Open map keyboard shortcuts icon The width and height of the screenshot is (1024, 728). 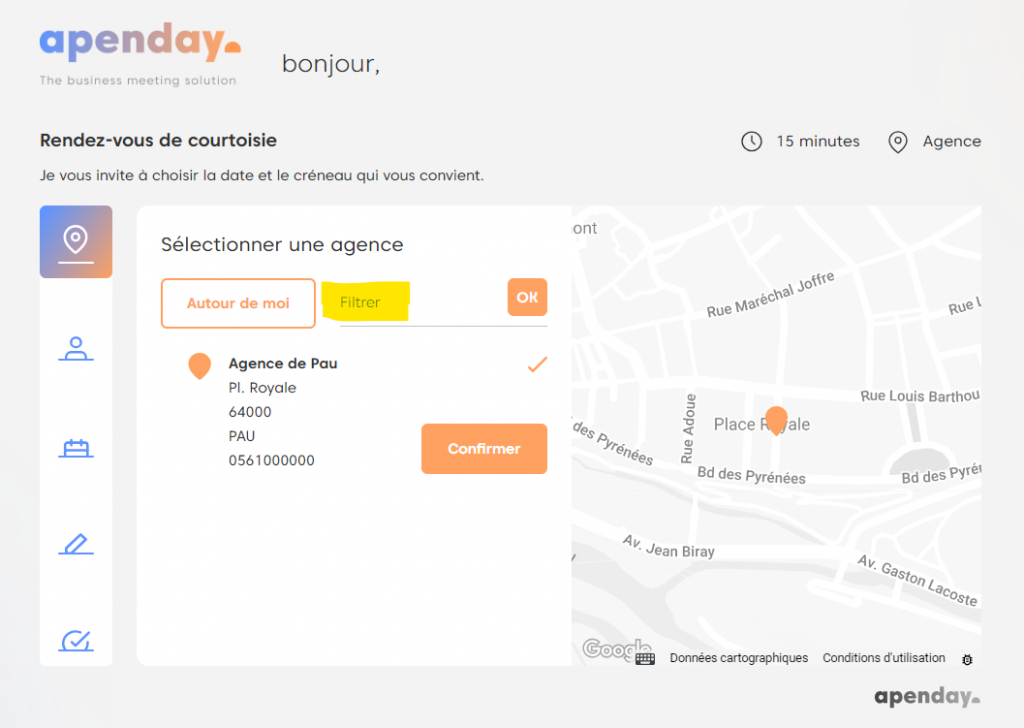coord(645,658)
